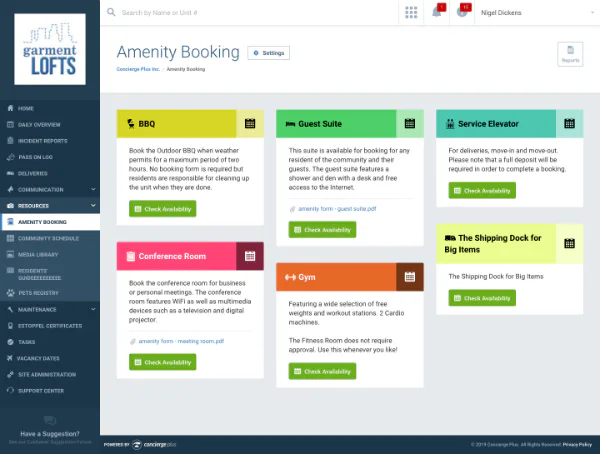Click the red-badged icon beside the bell

click(462, 12)
